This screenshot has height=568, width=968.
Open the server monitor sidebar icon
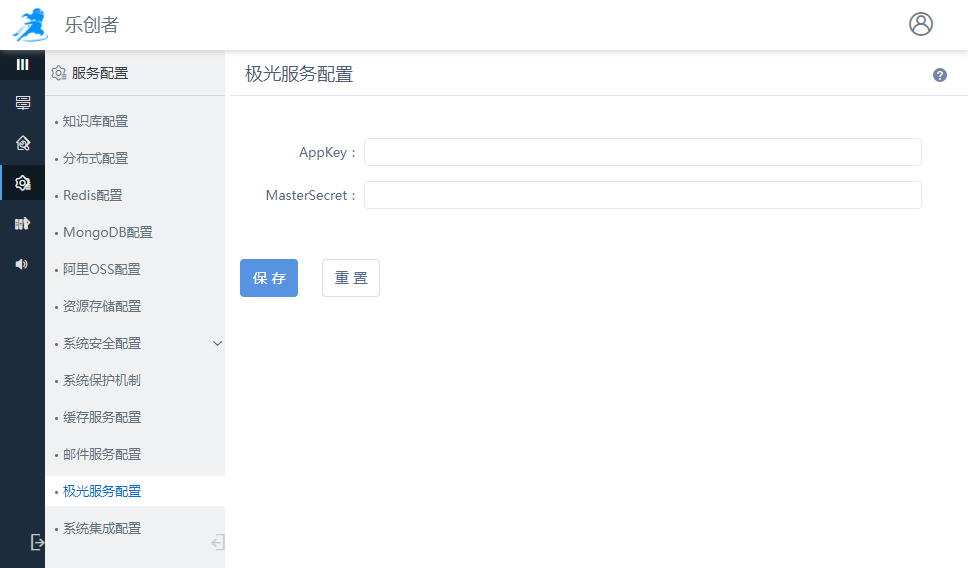click(22, 103)
